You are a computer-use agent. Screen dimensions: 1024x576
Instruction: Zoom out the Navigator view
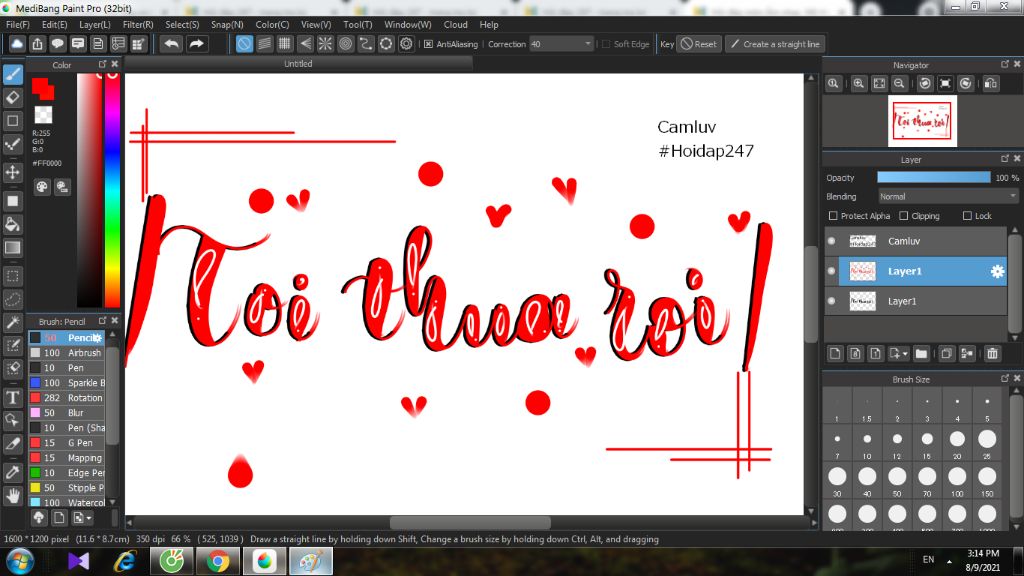899,84
